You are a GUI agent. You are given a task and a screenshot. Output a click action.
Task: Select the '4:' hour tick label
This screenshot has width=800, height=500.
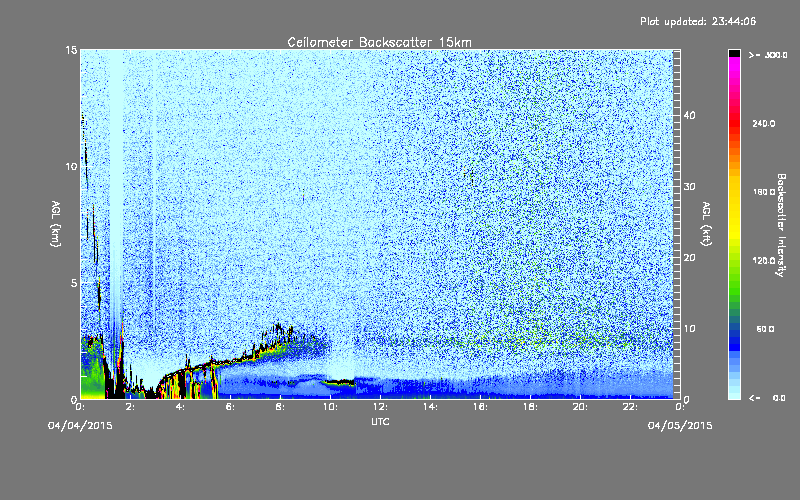180,407
